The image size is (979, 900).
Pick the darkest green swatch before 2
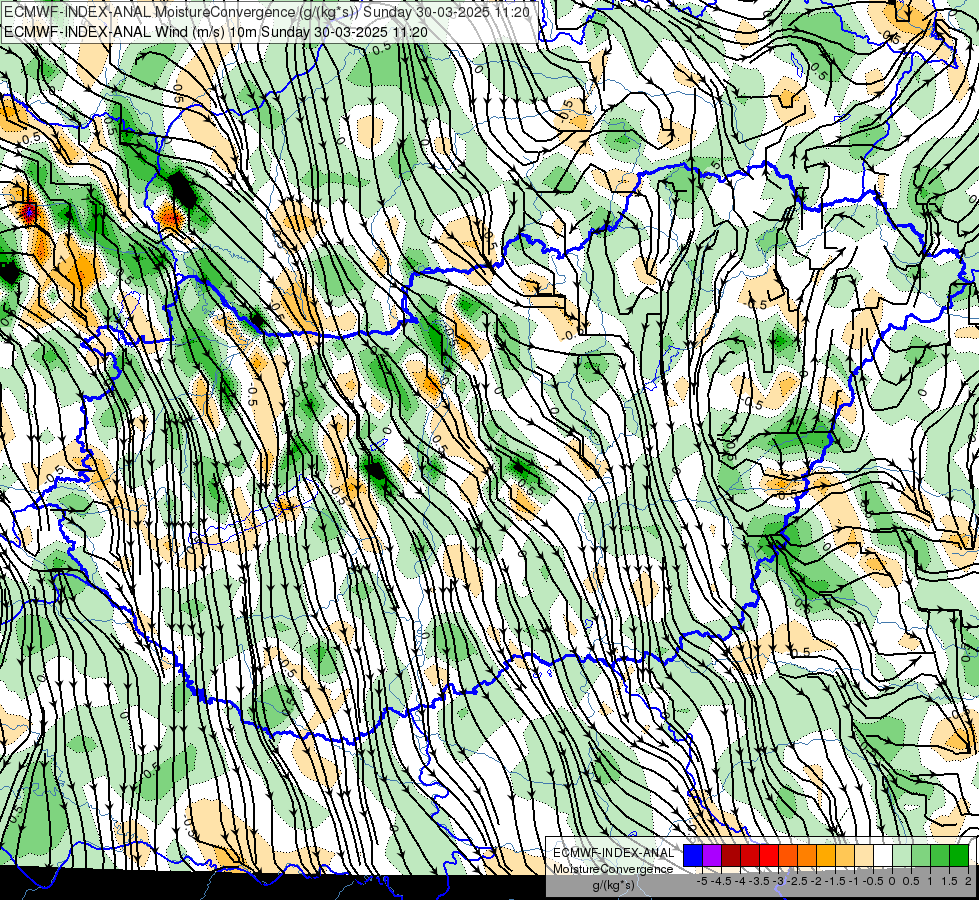click(x=959, y=856)
